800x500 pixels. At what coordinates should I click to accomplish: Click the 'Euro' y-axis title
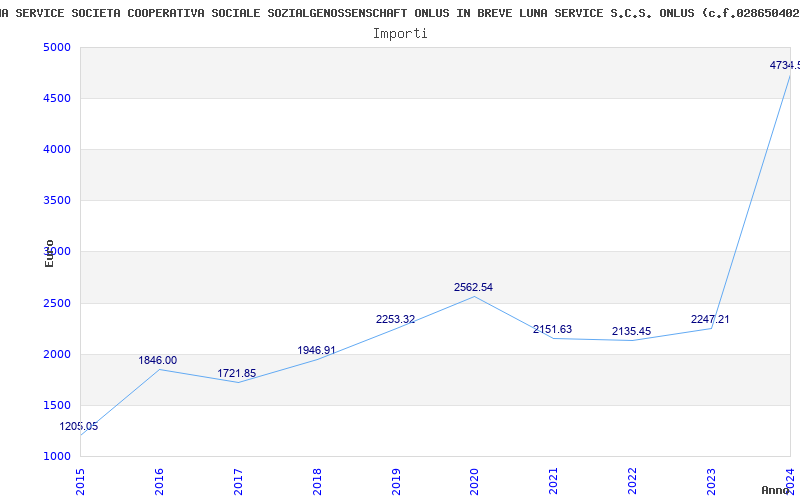tap(49, 253)
